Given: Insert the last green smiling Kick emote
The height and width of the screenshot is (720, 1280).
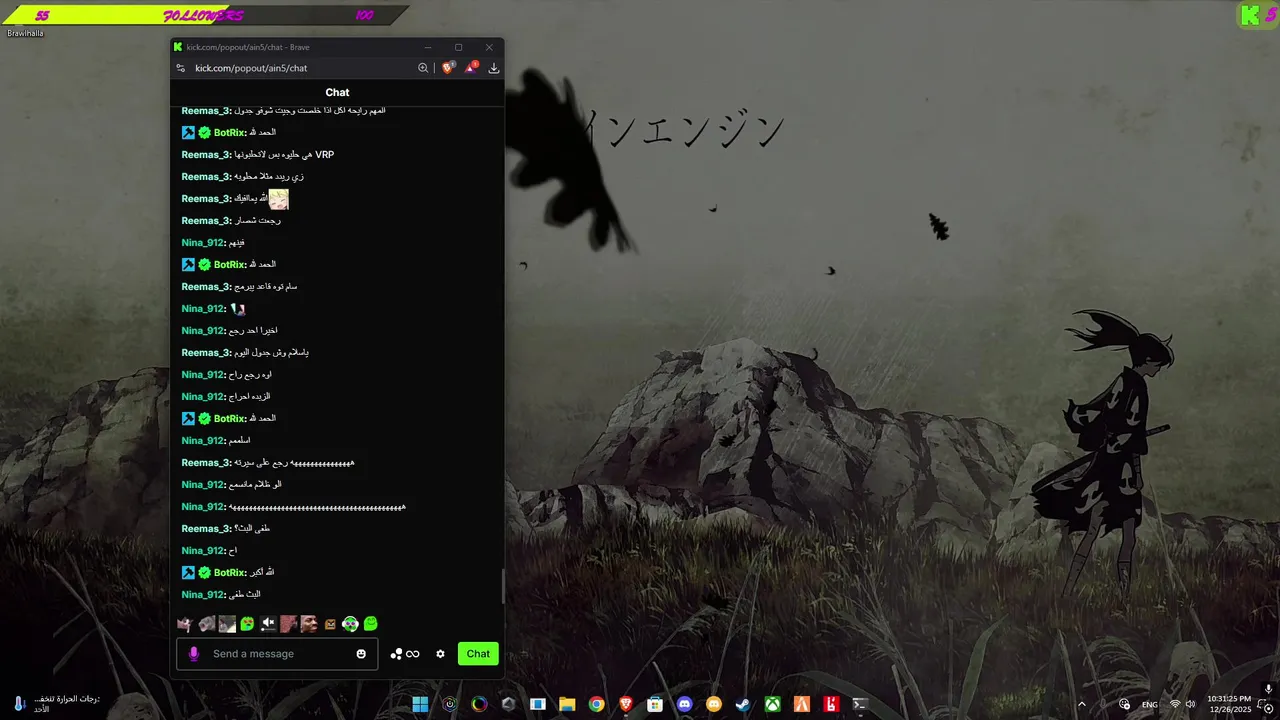Looking at the screenshot, I should (371, 624).
